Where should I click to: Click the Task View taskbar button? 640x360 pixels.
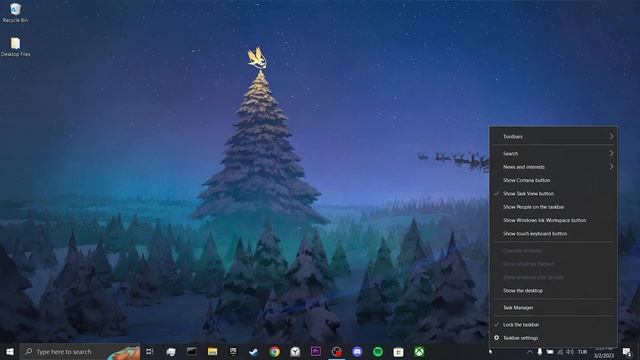(x=150, y=351)
